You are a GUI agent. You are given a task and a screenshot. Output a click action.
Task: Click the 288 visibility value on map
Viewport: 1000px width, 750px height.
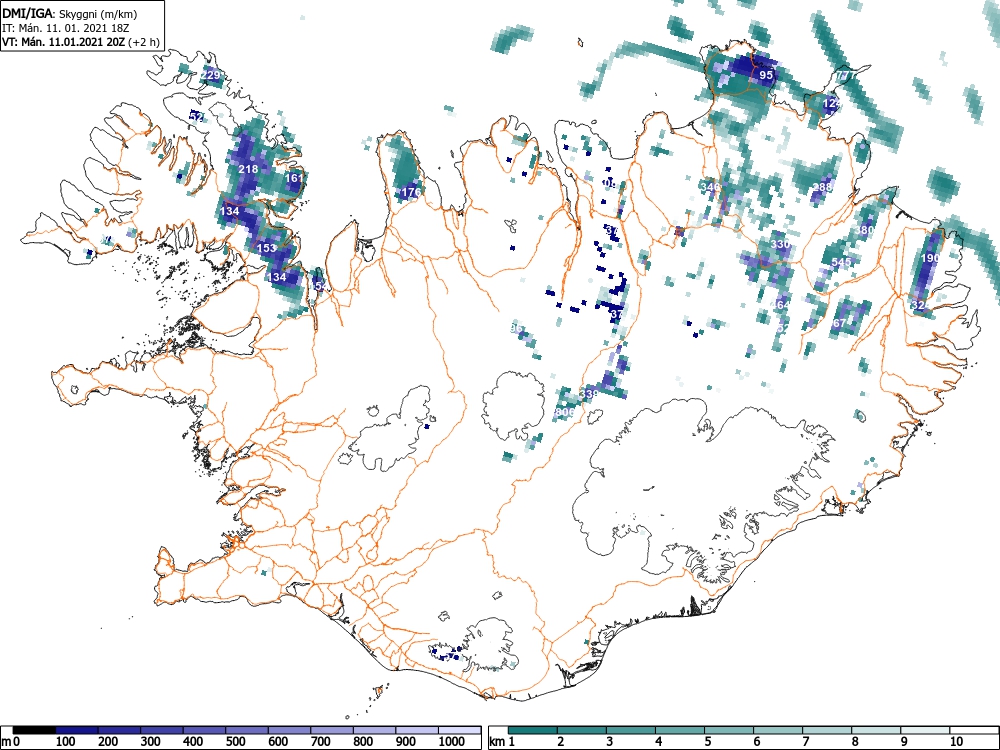point(822,187)
